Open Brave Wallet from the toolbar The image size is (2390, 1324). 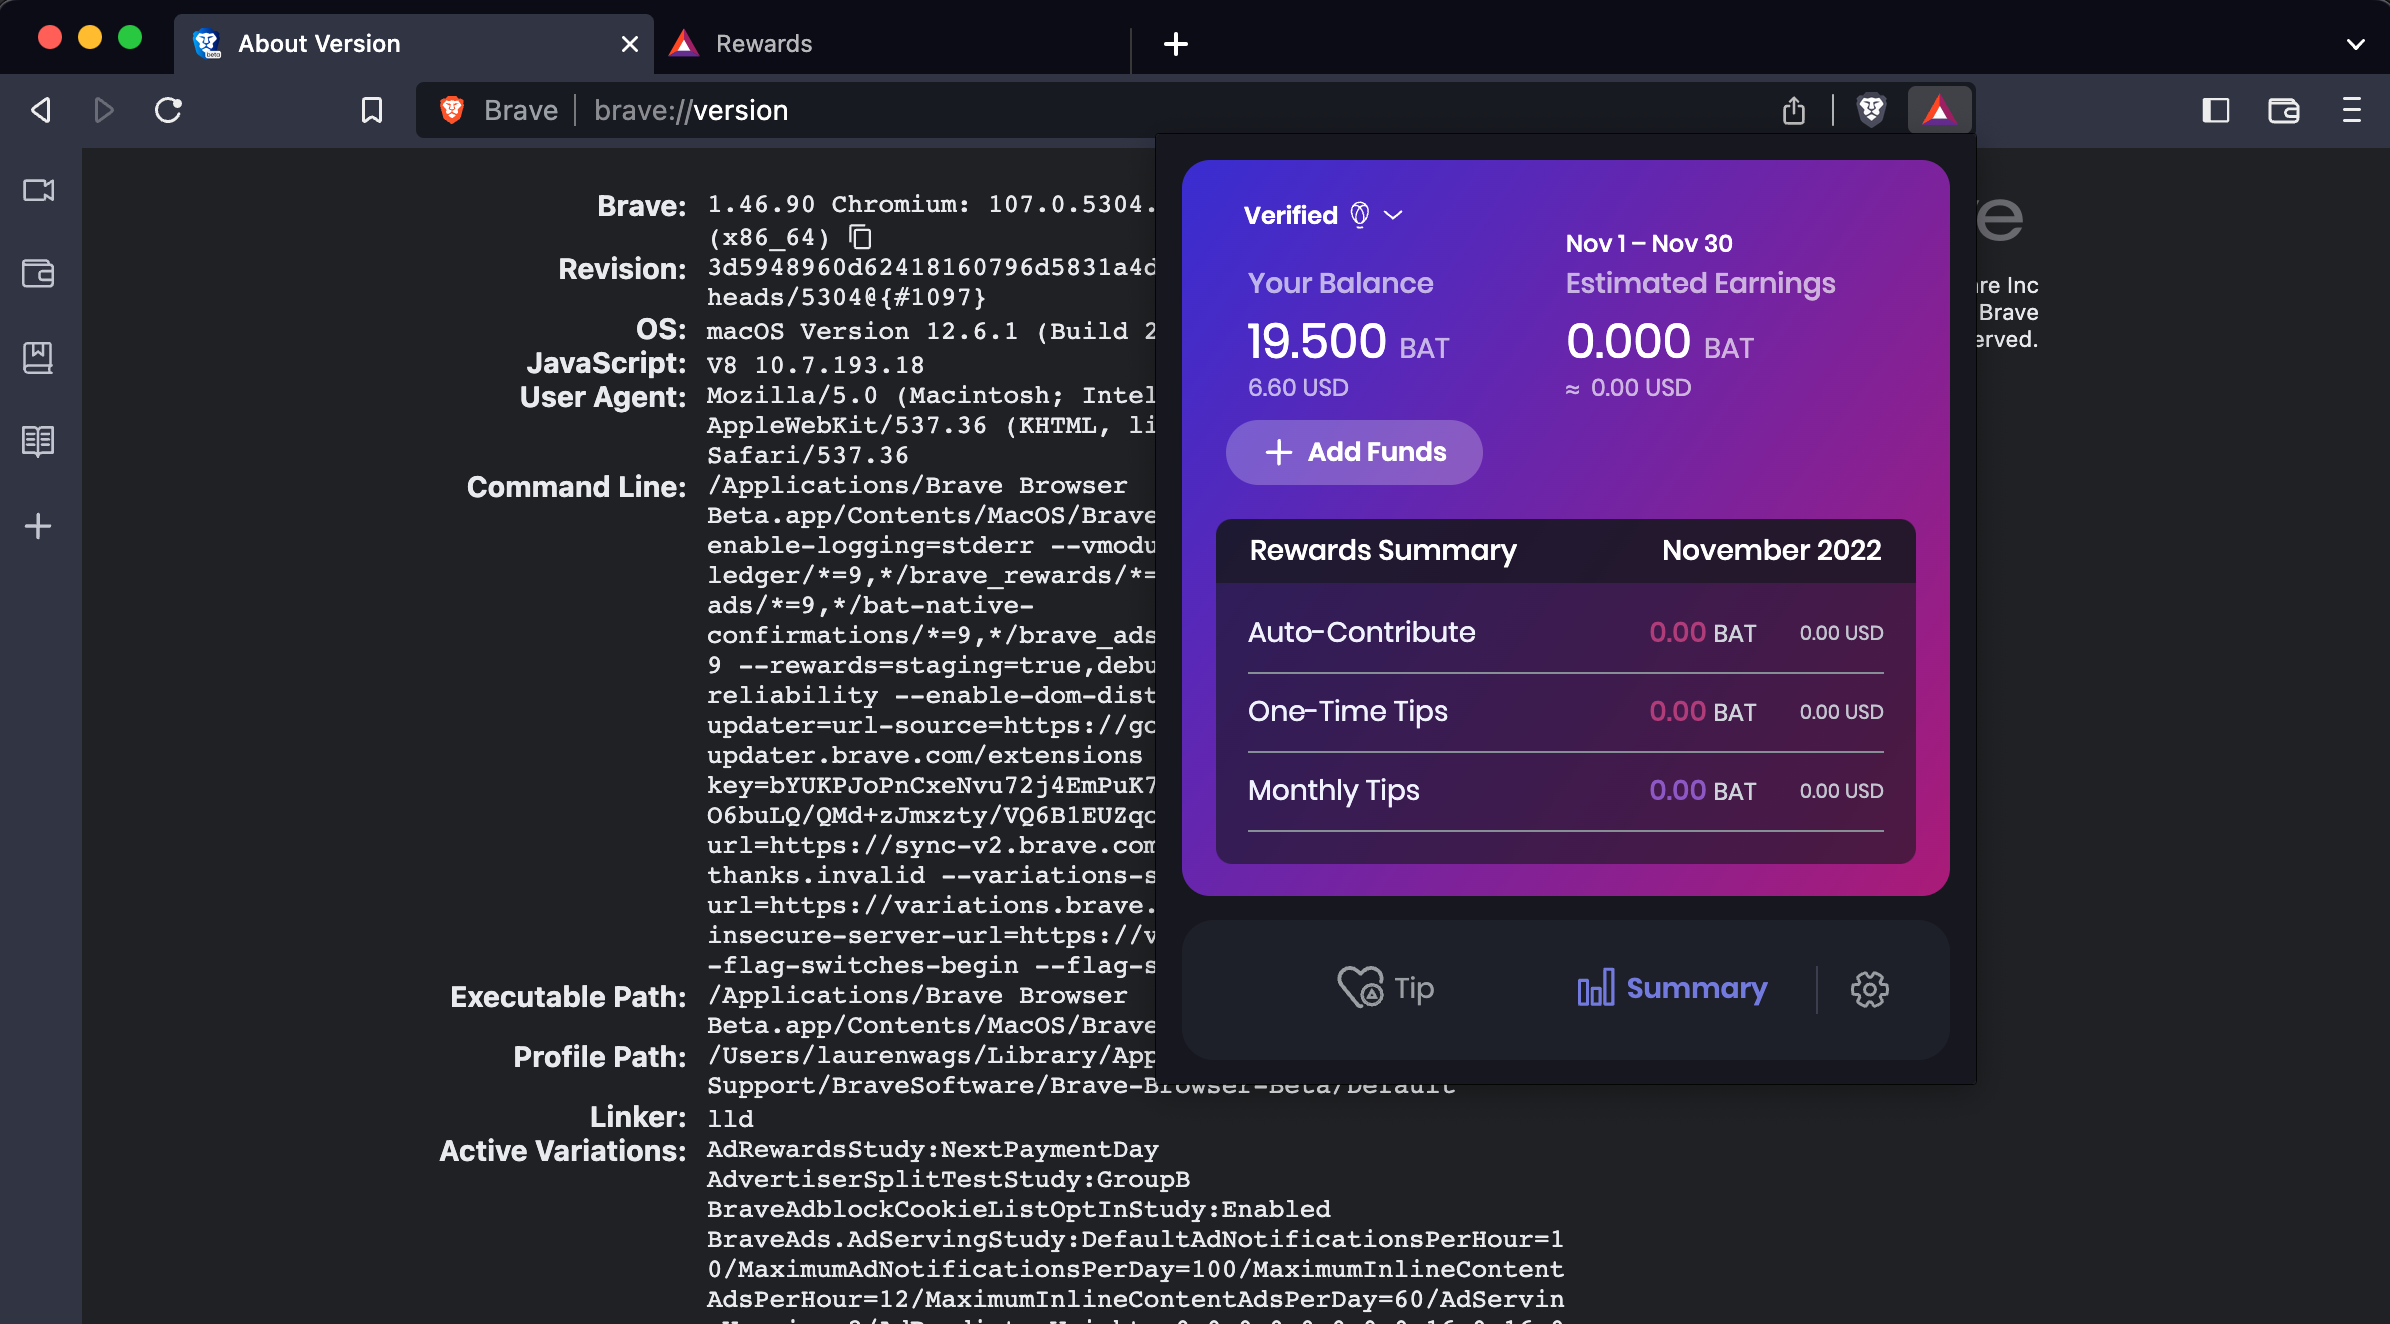(x=2284, y=110)
